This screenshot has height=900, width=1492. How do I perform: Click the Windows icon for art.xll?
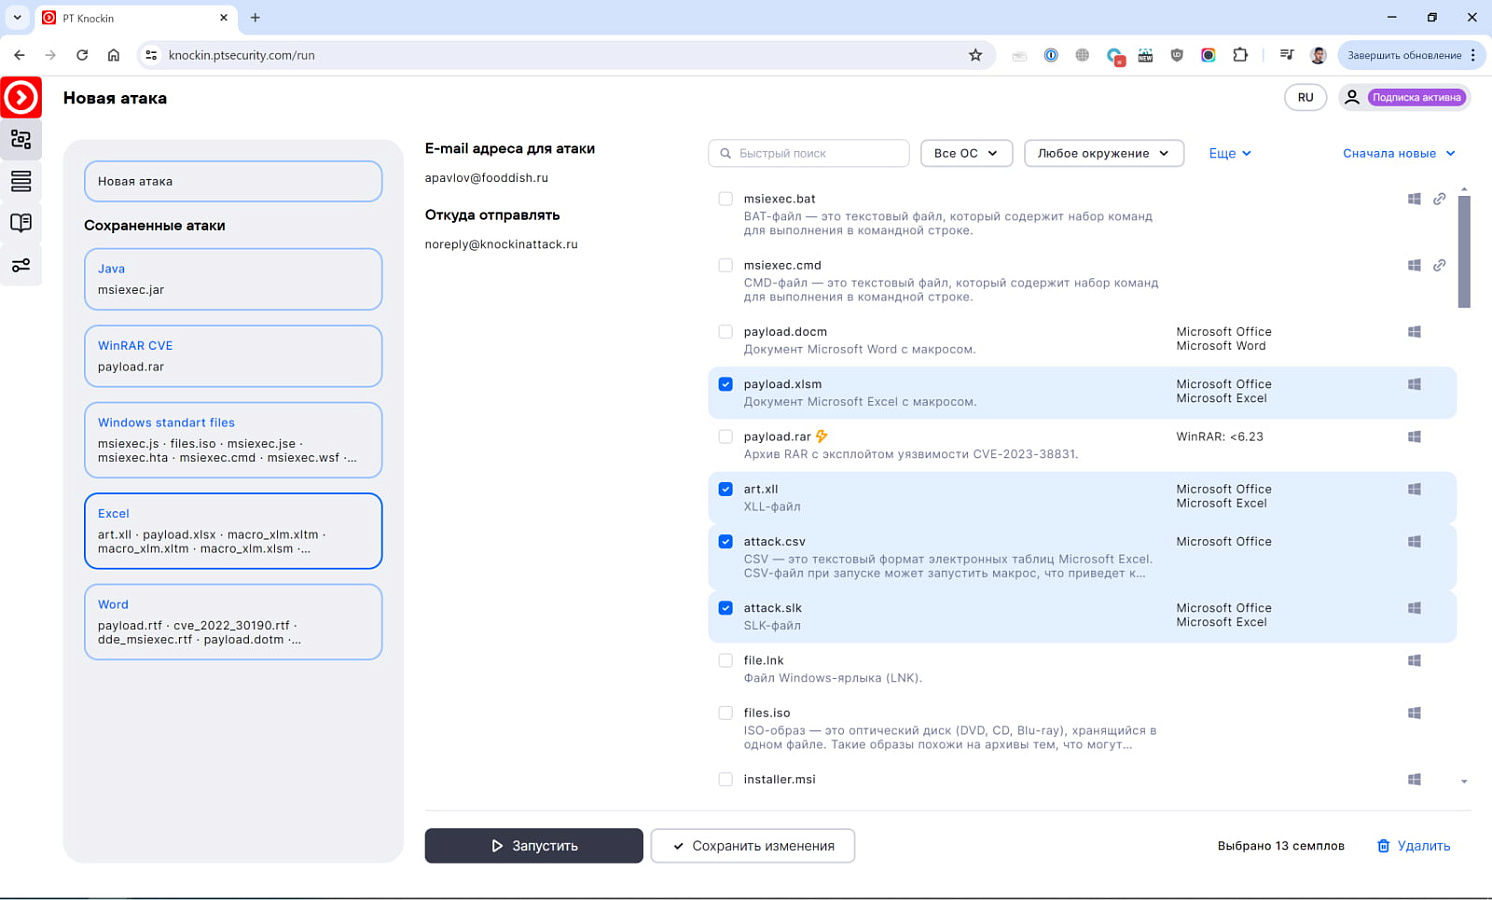click(1414, 489)
